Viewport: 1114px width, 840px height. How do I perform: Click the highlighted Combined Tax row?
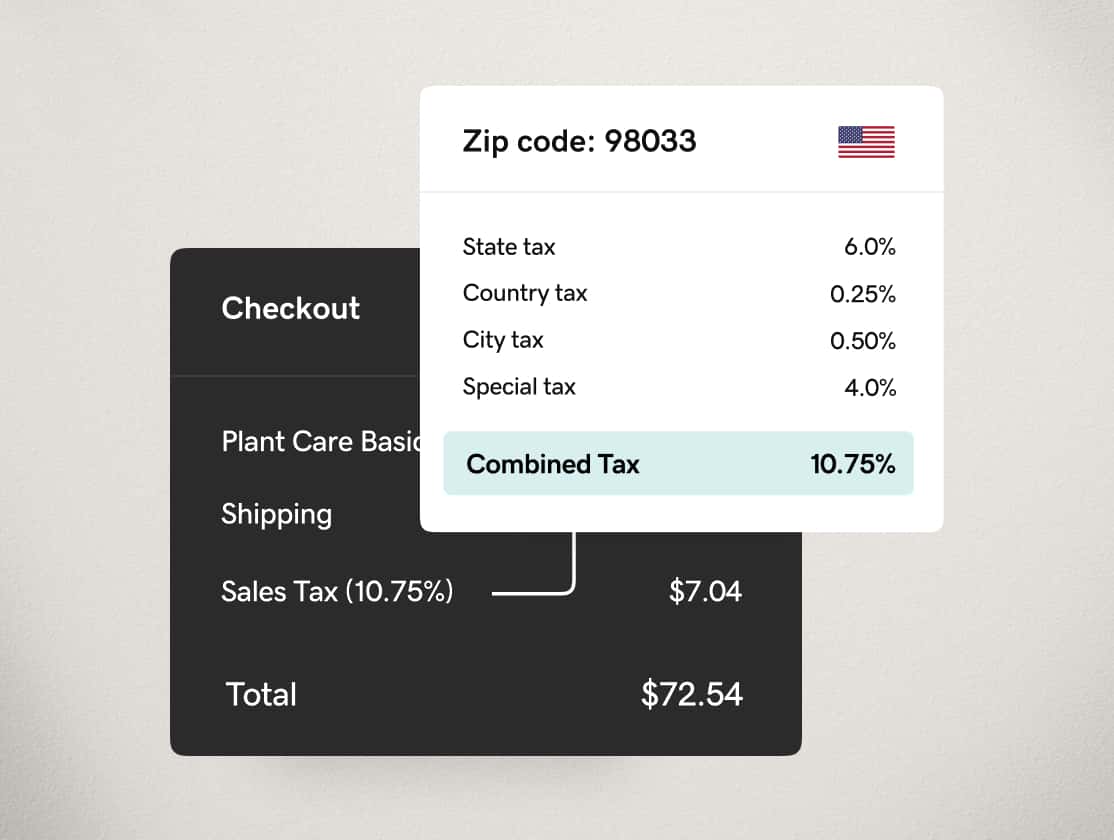tap(678, 463)
